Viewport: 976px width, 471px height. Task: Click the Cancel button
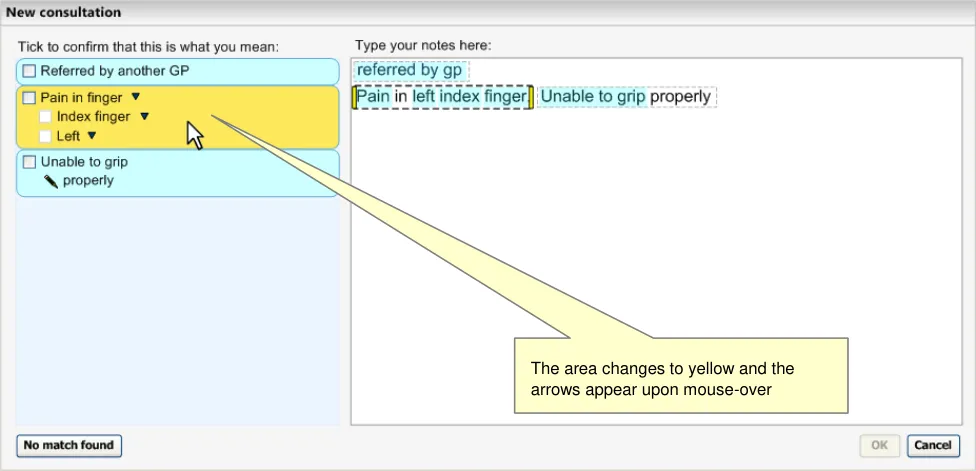point(933,445)
